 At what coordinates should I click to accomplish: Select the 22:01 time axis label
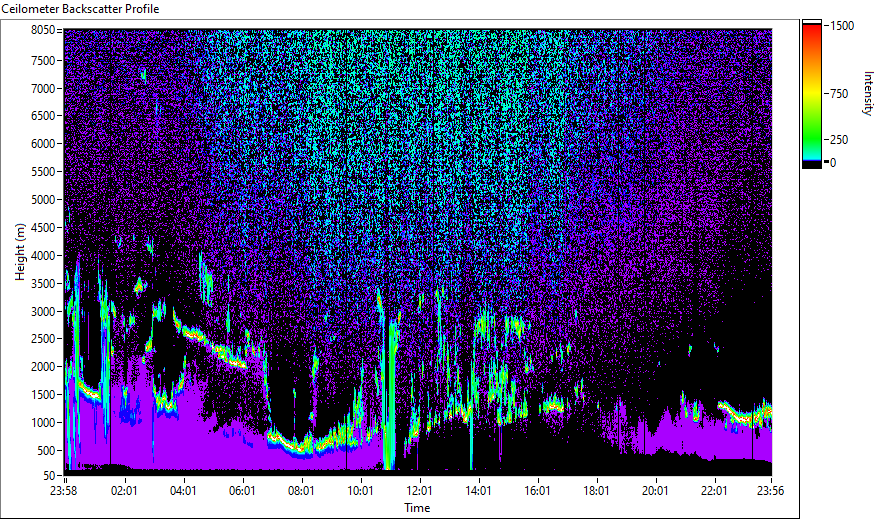click(x=714, y=491)
